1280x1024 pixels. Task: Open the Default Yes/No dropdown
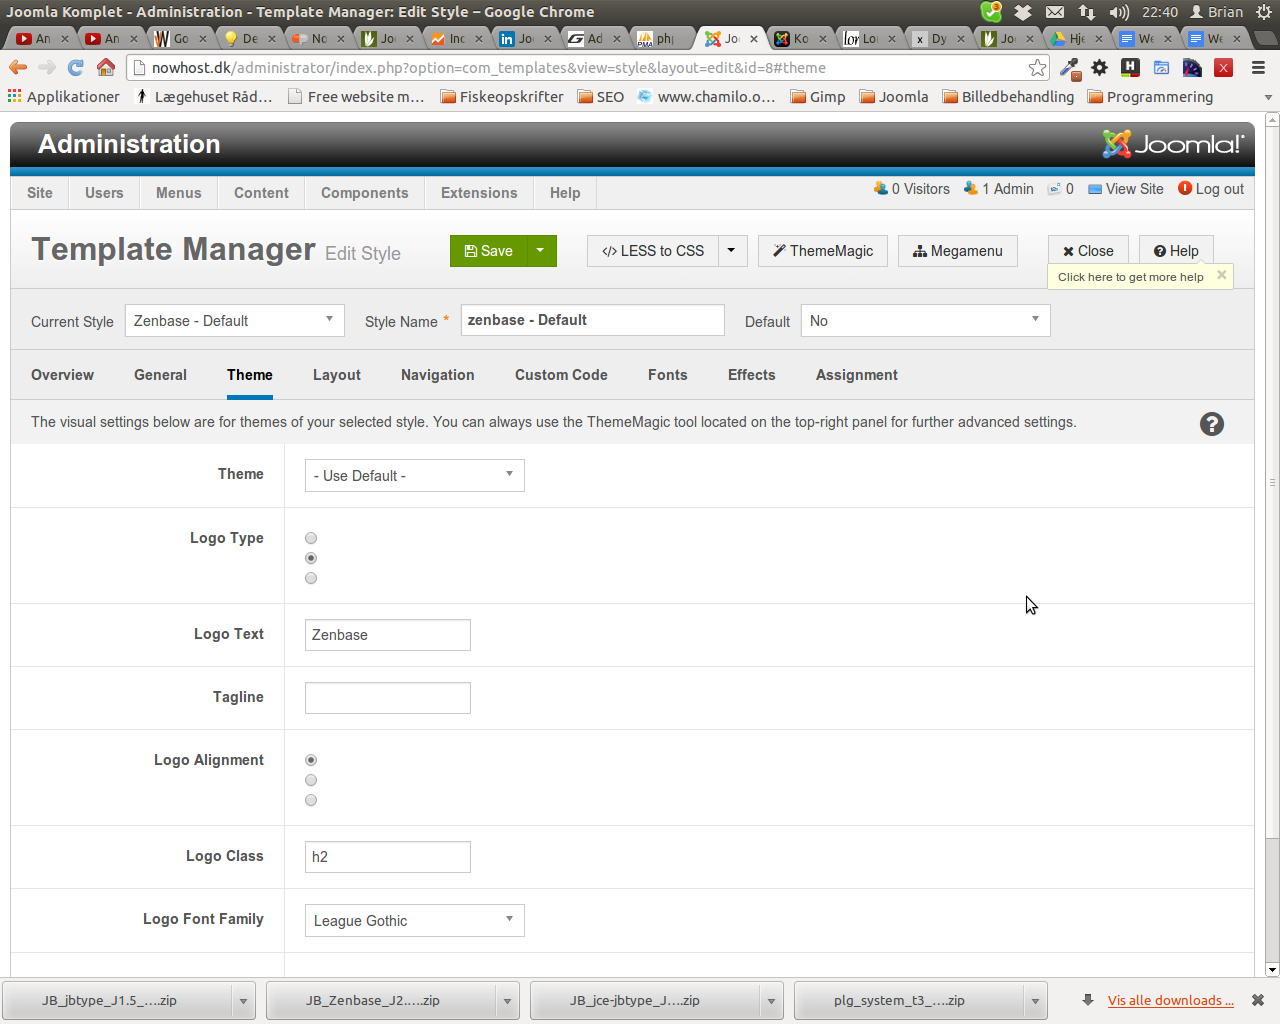point(925,321)
